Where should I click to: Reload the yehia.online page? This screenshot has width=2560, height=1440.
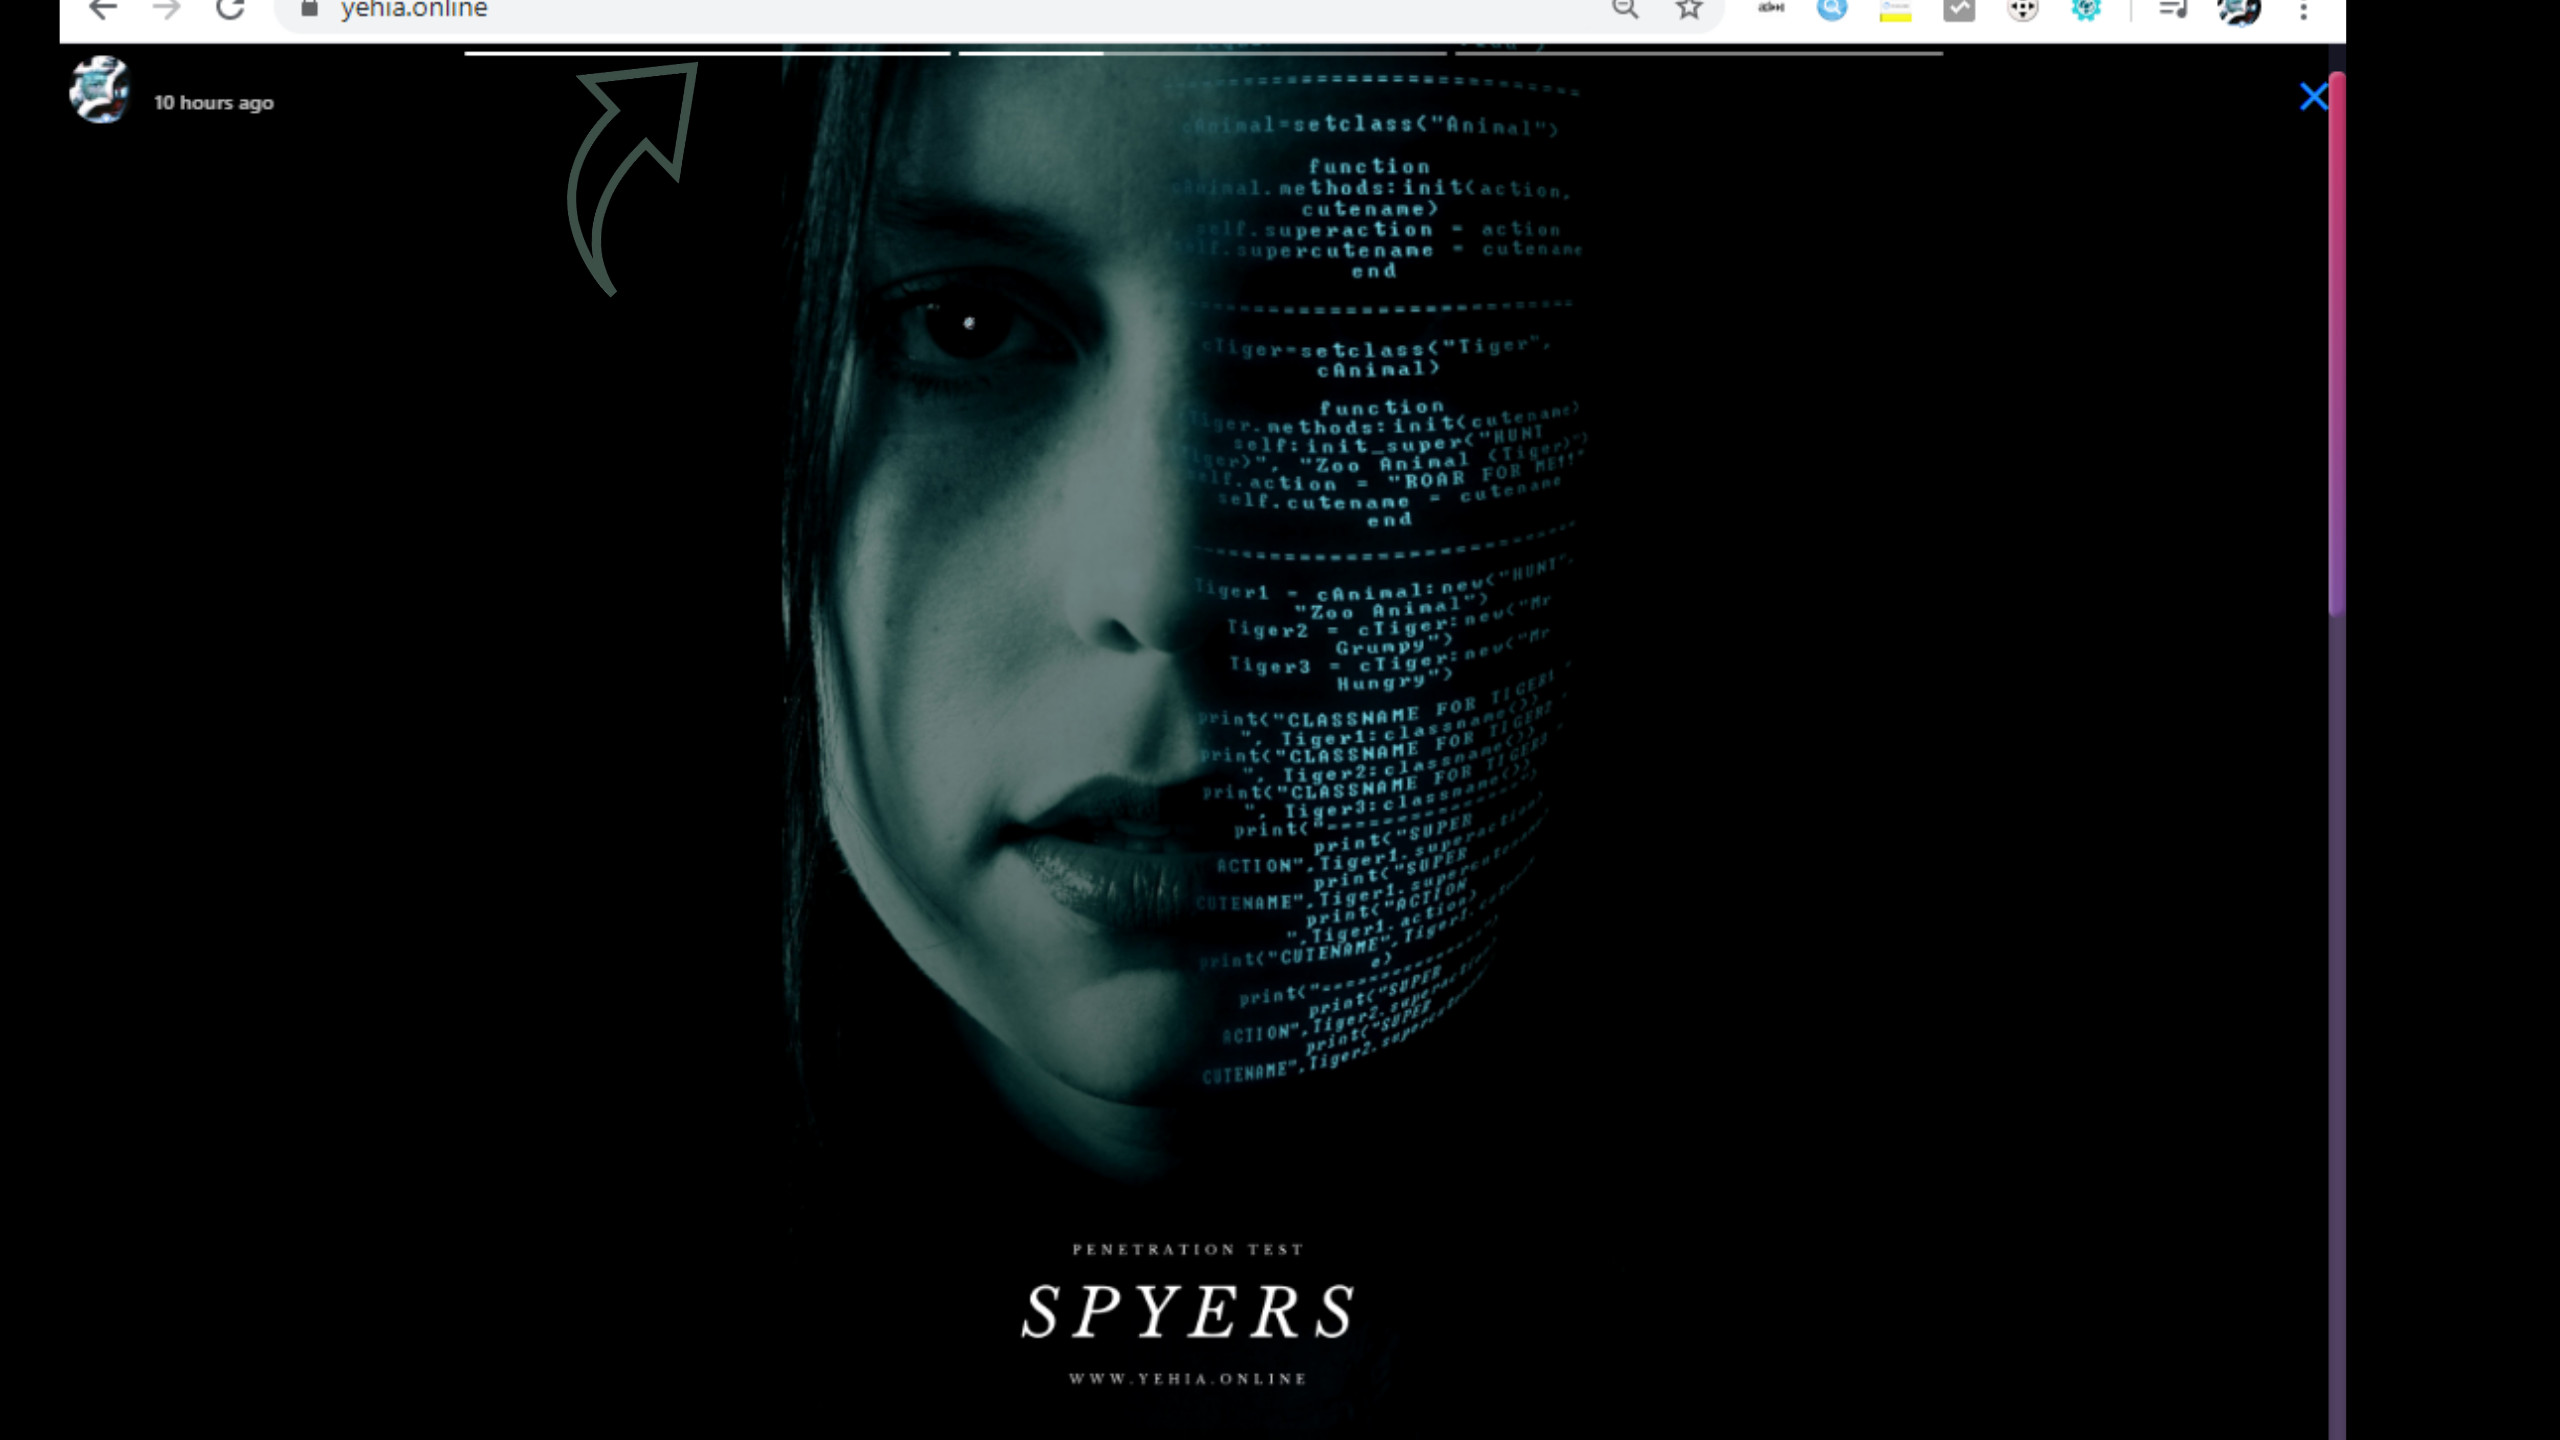231,10
